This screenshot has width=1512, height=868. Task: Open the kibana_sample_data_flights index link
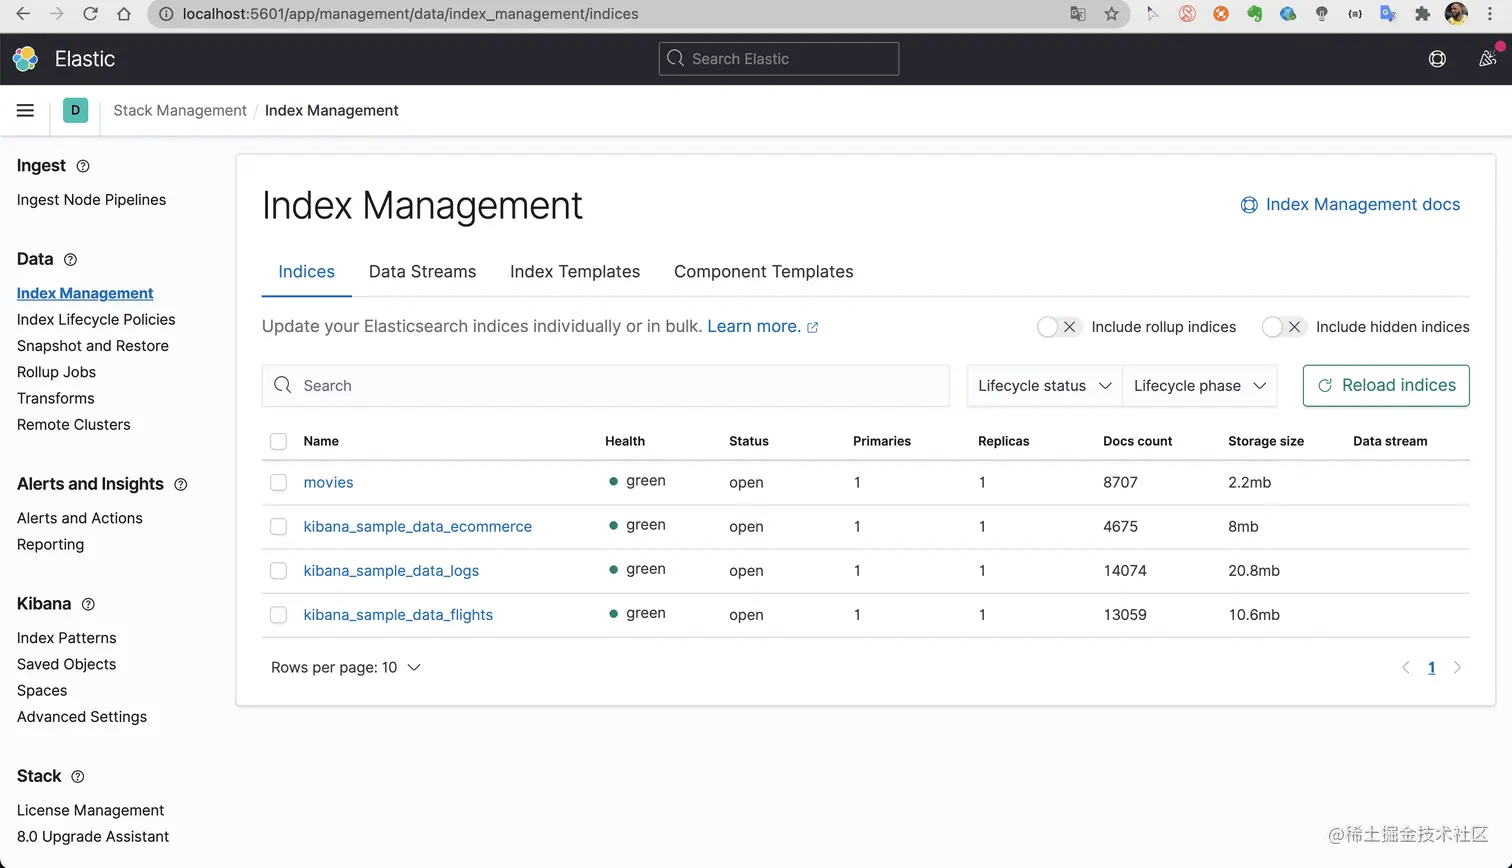(x=398, y=615)
